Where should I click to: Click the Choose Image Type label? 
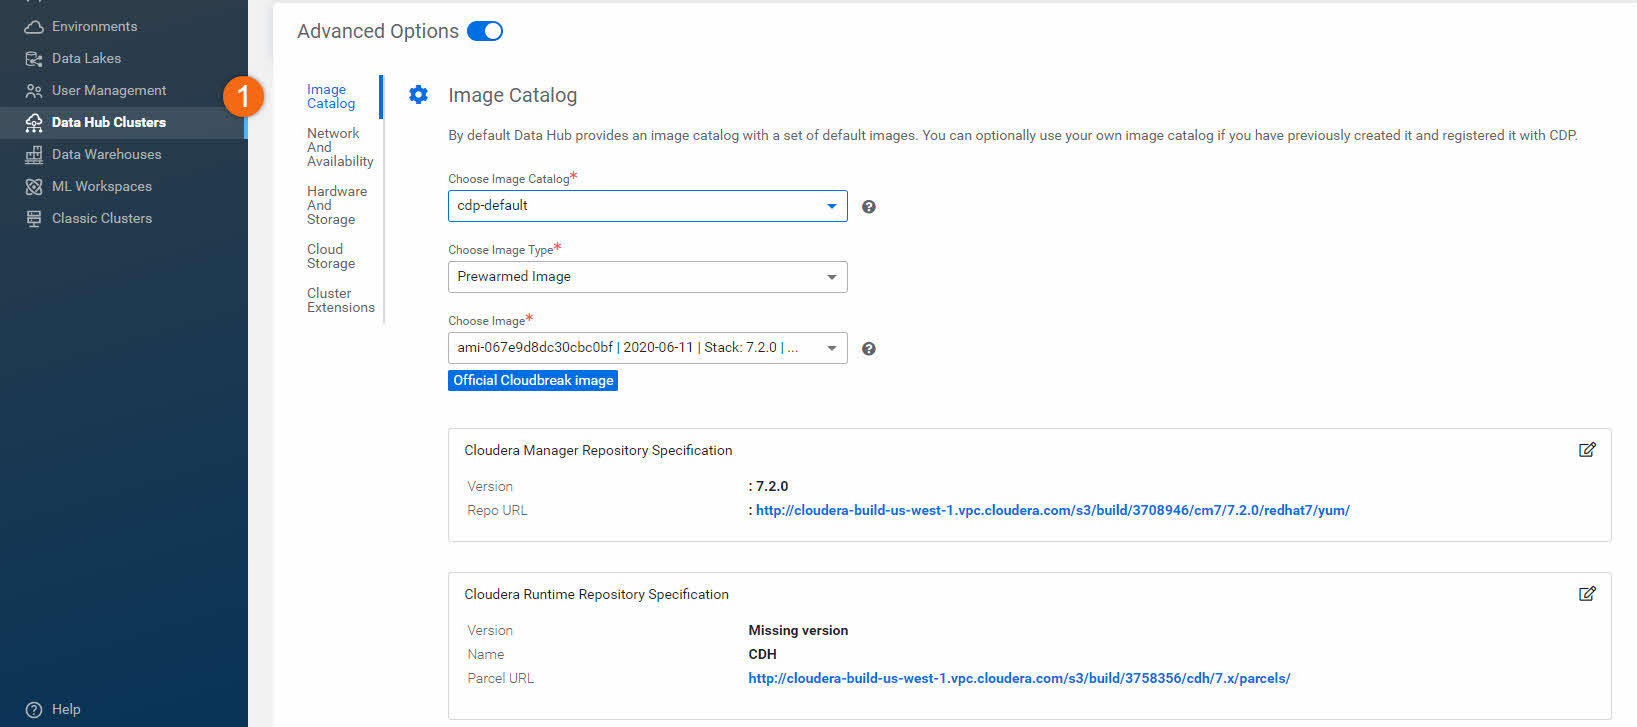point(500,250)
